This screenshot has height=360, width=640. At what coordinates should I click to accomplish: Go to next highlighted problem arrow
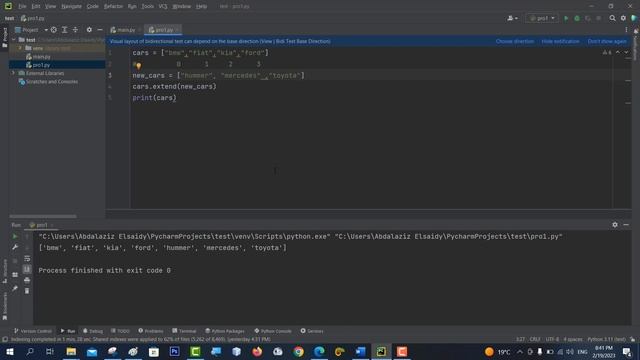[x=626, y=53]
